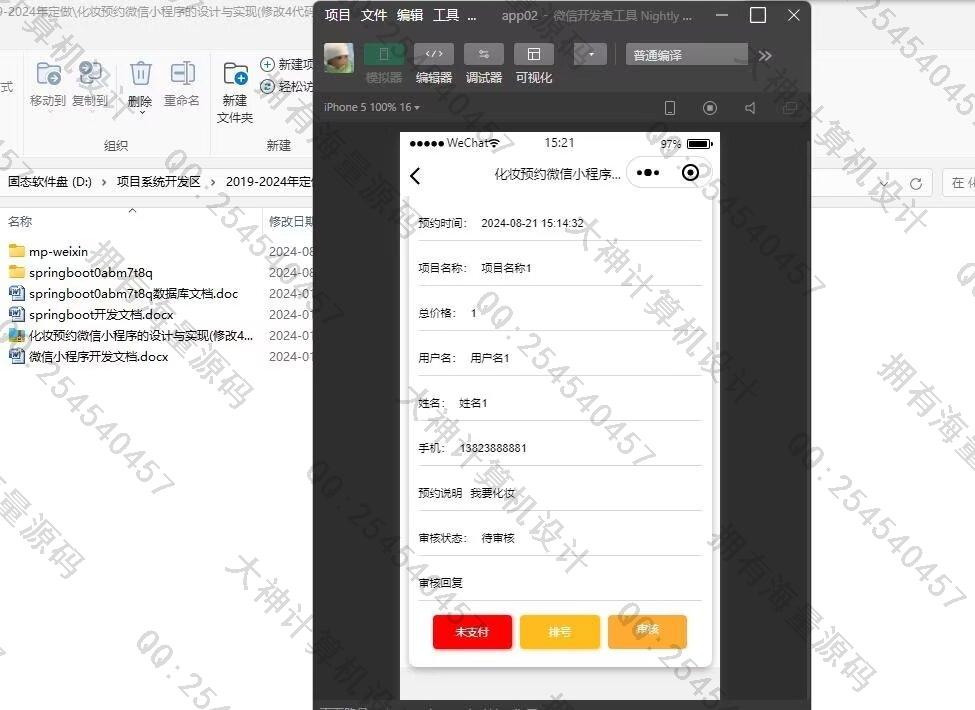Click the 我要化妆 appointment note
This screenshot has height=710, width=975.
(x=492, y=493)
